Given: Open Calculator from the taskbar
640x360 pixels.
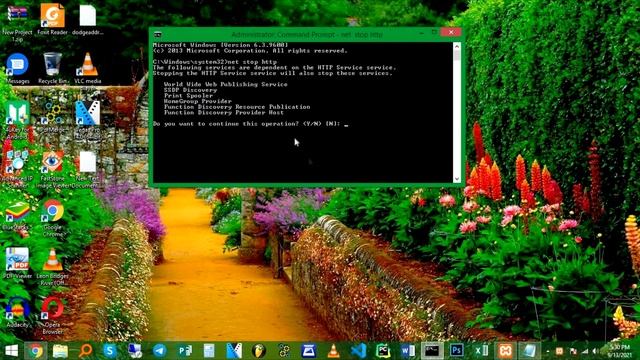Looking at the screenshot, I should point(209,351).
